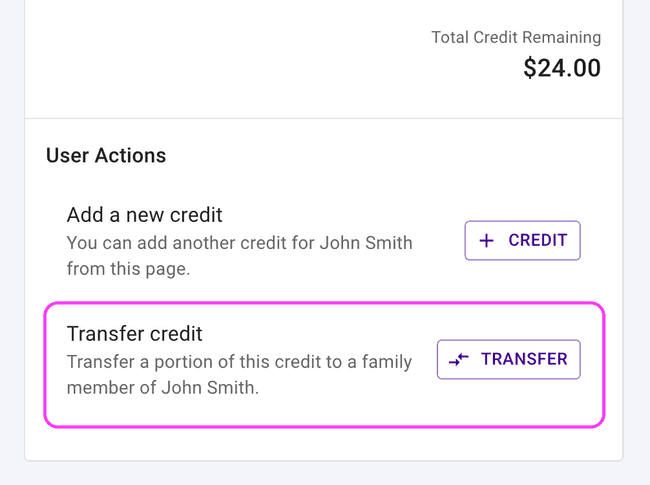Viewport: 650px width, 485px height.
Task: Click the plus icon on the Credit button
Action: (487, 240)
